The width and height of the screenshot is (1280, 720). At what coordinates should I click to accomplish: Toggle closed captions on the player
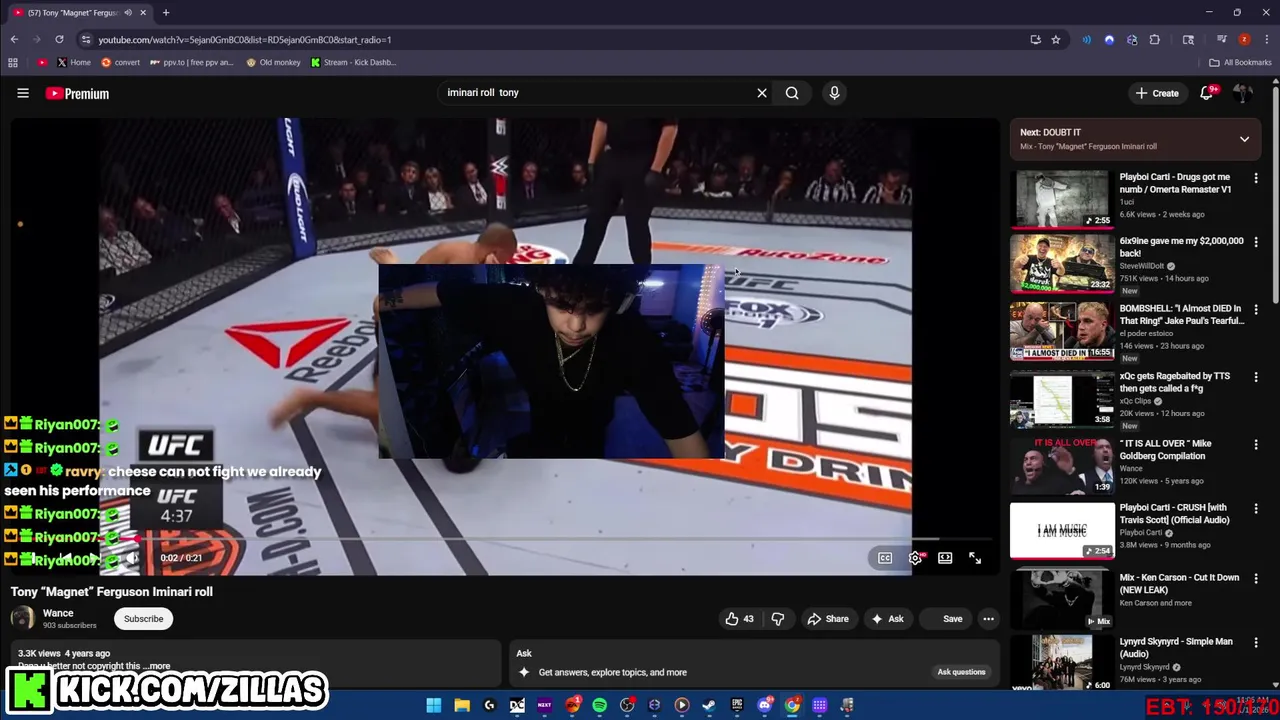pos(885,558)
